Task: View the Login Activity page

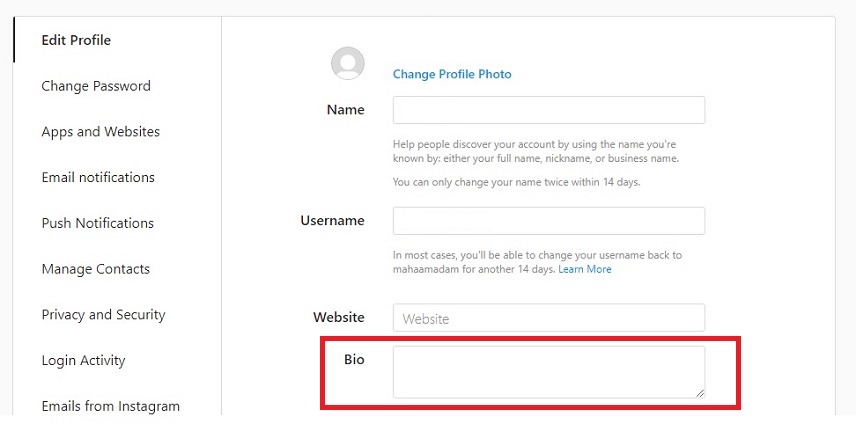Action: click(84, 361)
